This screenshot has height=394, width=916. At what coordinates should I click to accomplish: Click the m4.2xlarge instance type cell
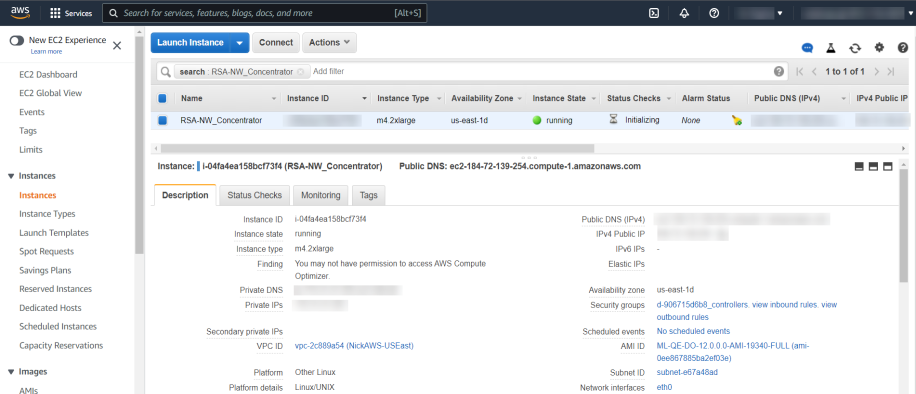397,120
